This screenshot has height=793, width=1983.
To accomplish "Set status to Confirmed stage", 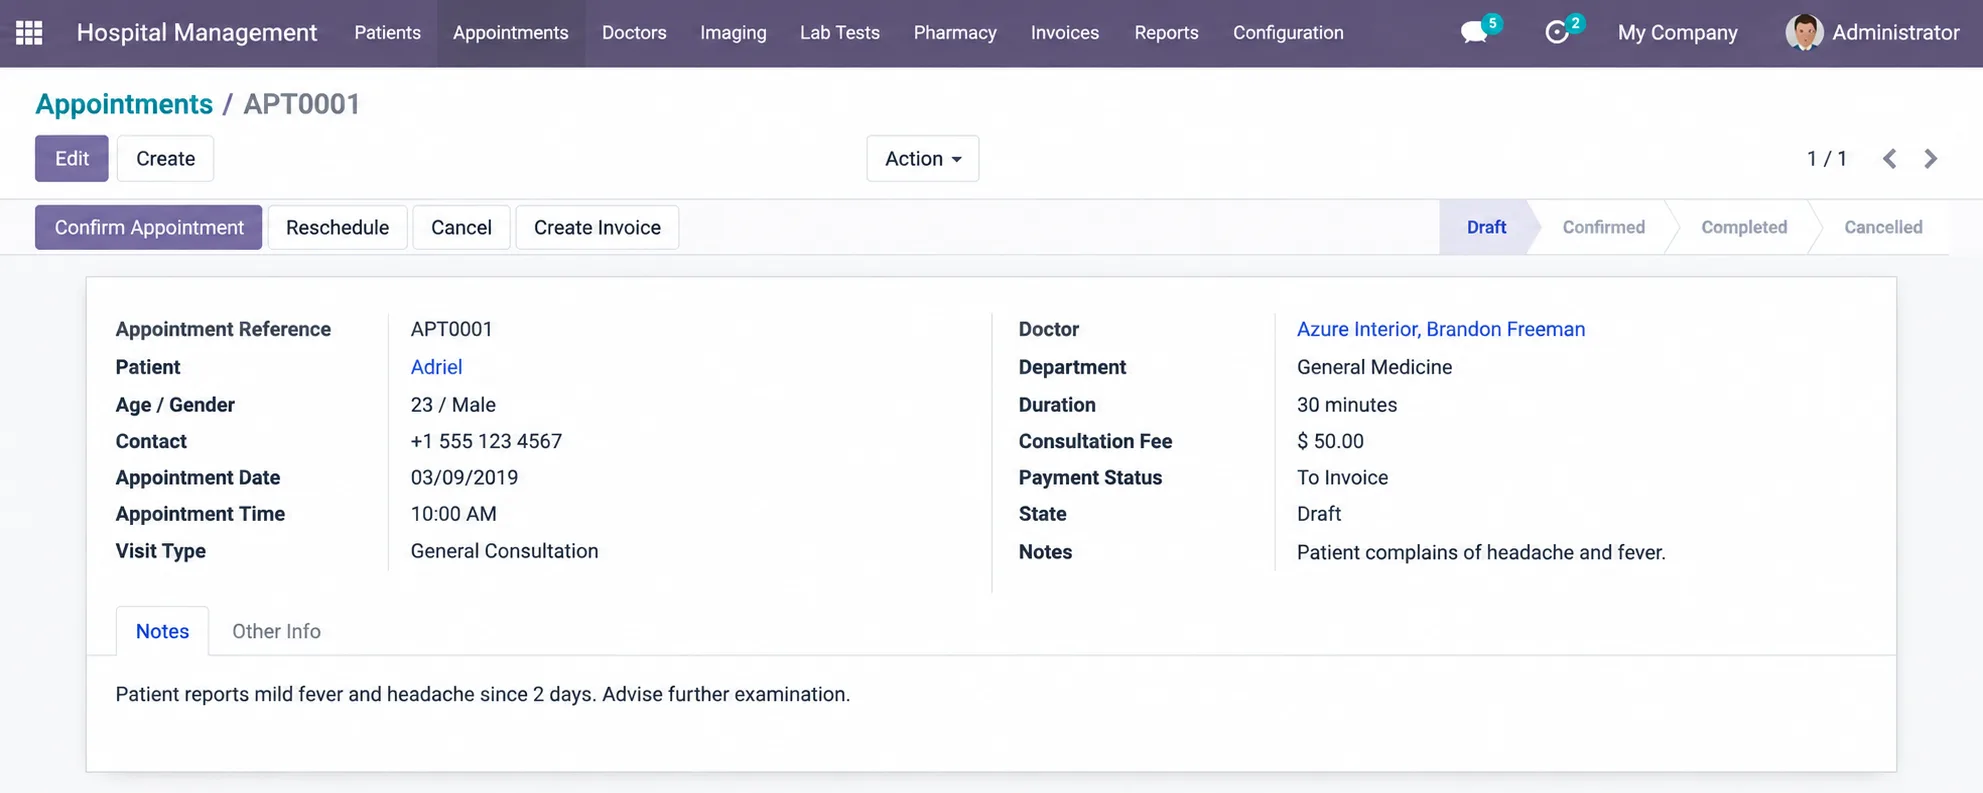I will (1603, 227).
